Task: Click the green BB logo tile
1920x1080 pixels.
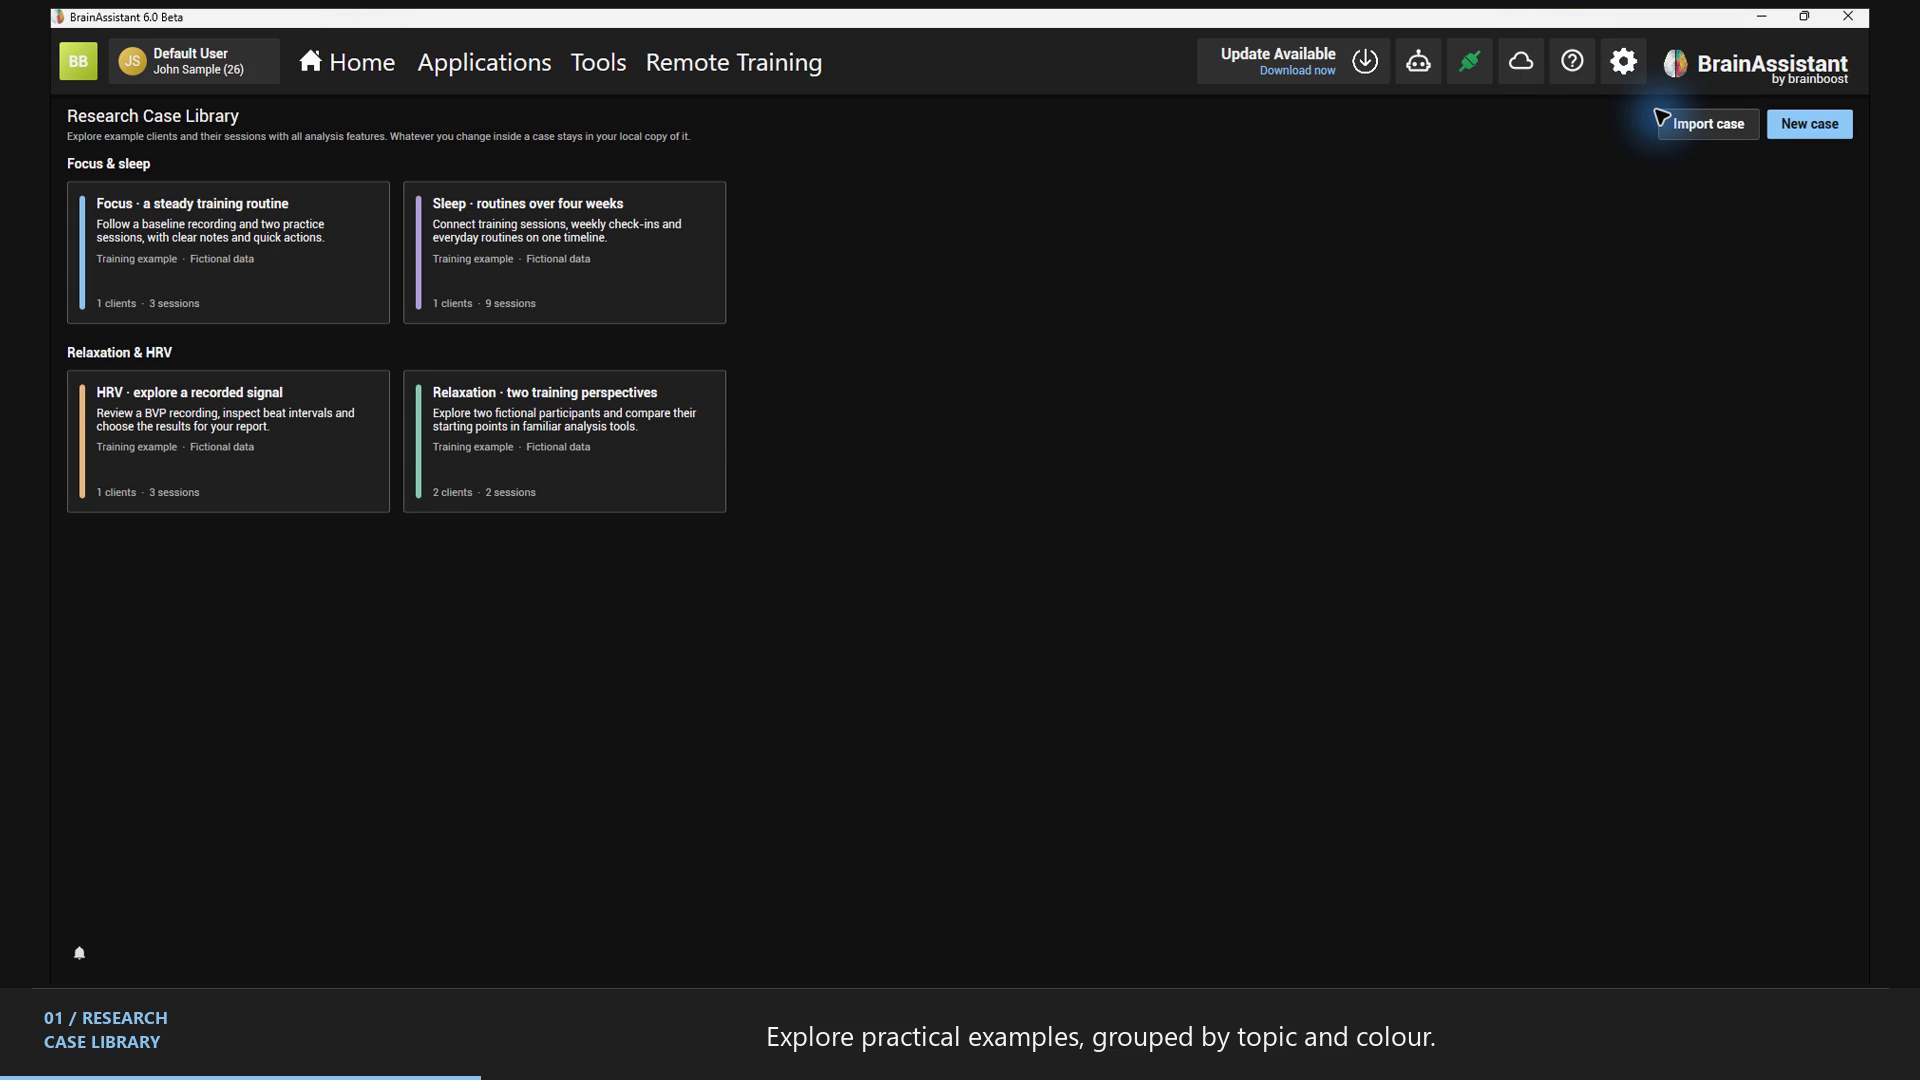Action: click(78, 62)
